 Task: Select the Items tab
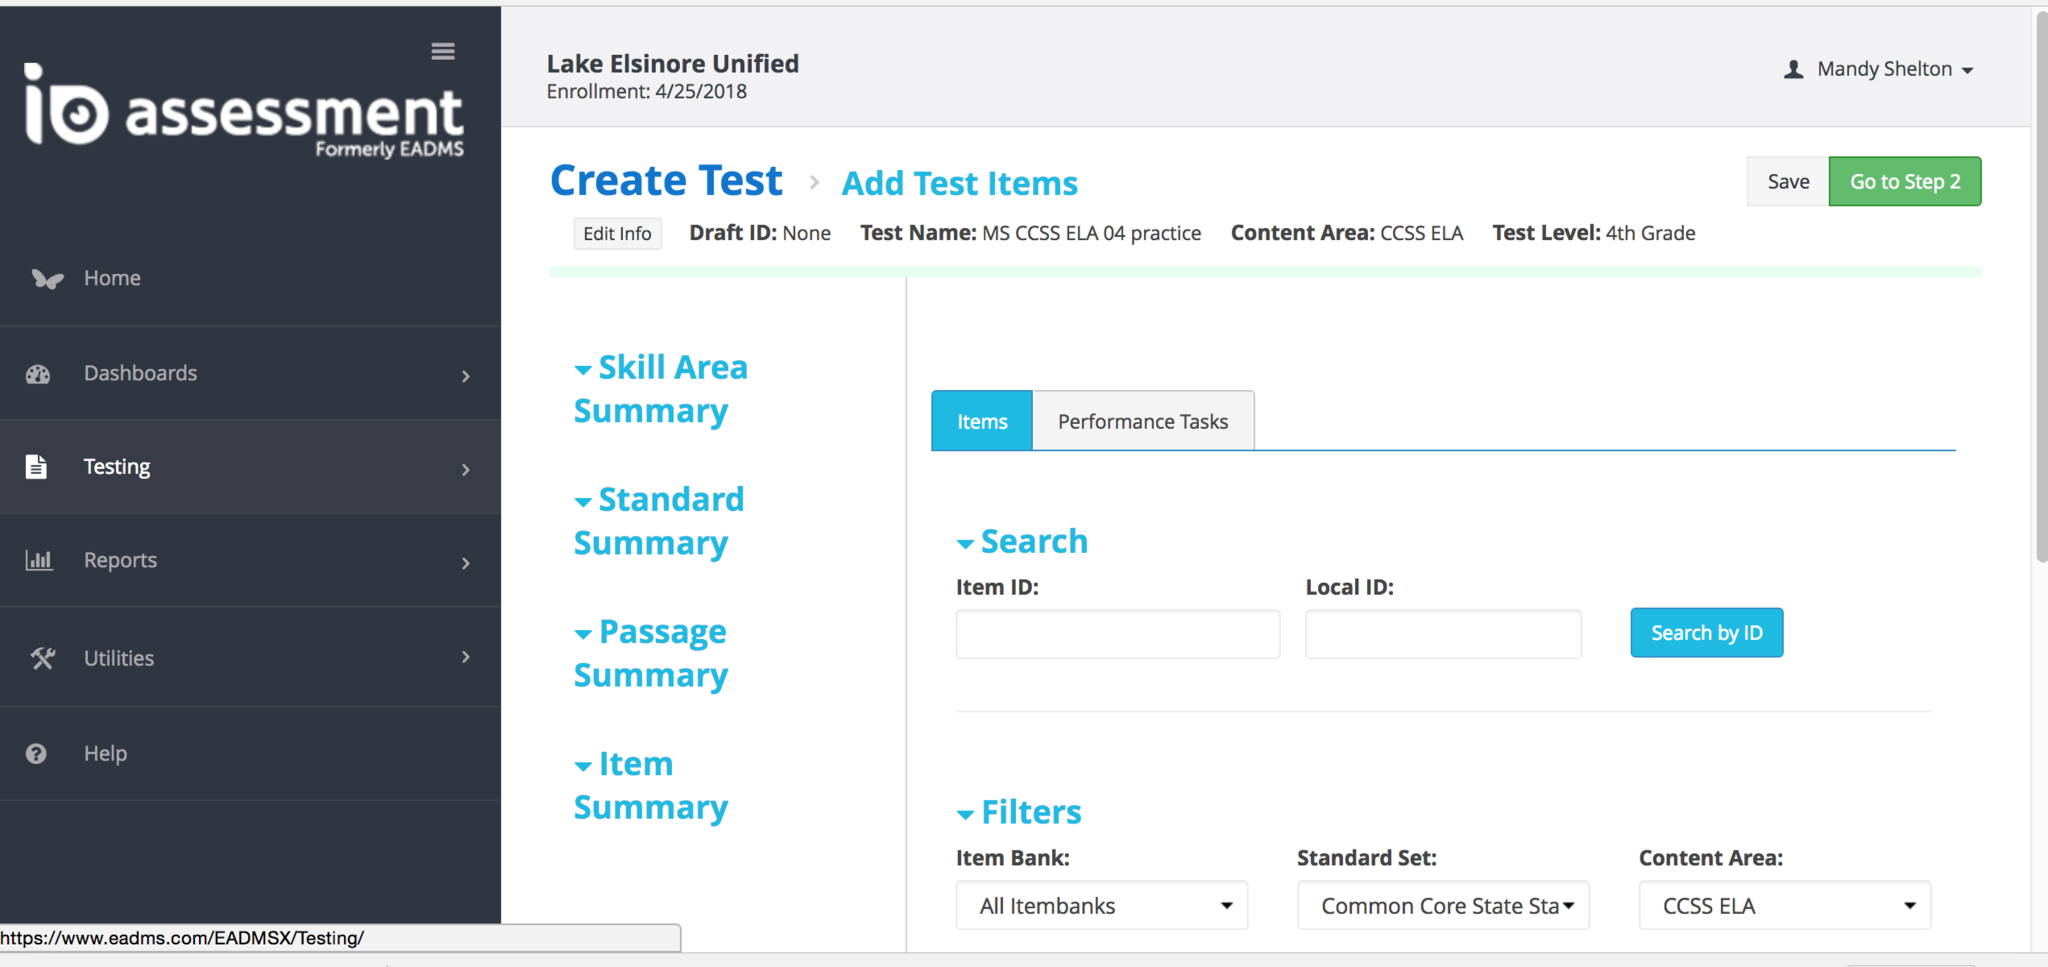click(x=981, y=422)
